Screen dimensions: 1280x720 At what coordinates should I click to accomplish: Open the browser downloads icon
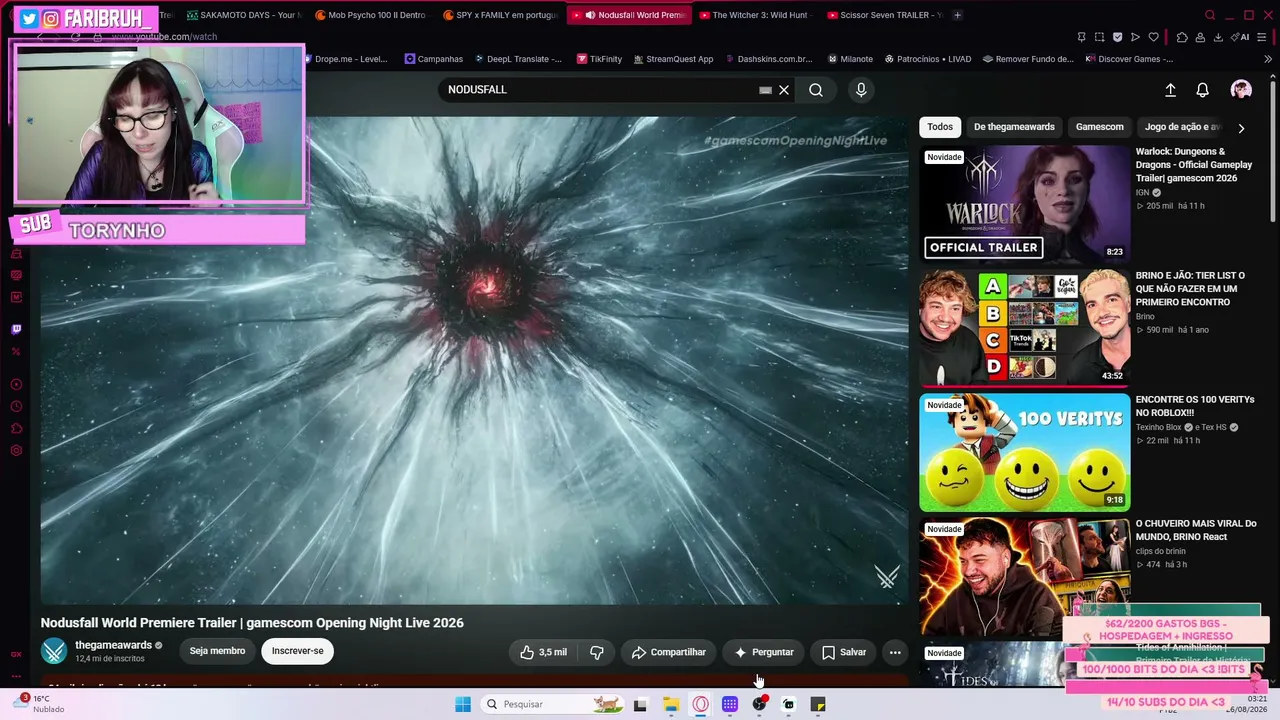point(1219,37)
